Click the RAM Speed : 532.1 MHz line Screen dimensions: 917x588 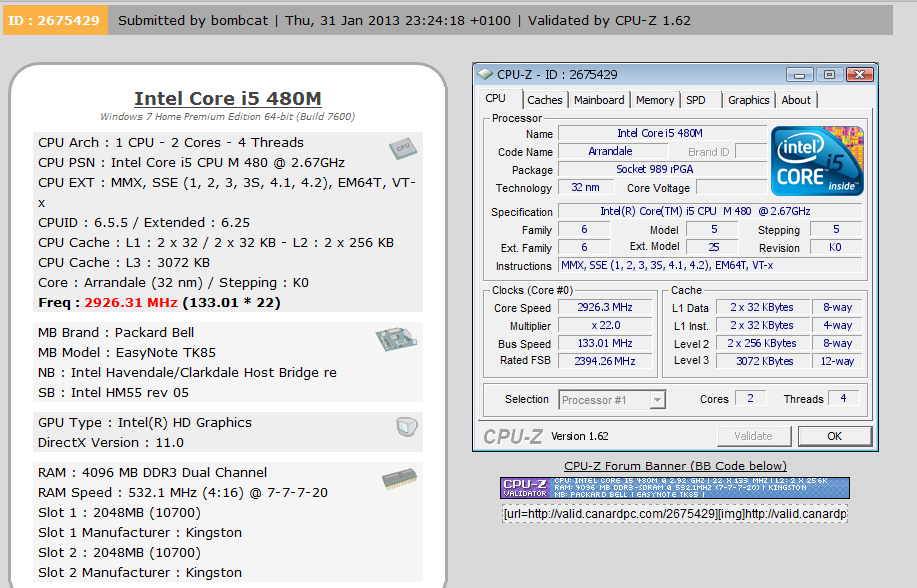point(182,493)
